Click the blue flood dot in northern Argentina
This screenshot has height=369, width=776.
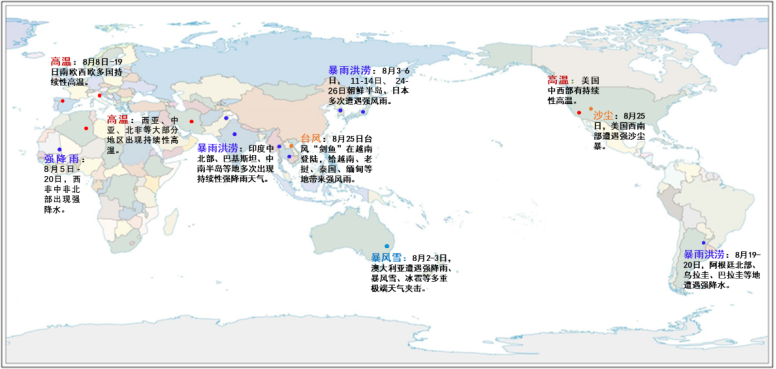[703, 242]
